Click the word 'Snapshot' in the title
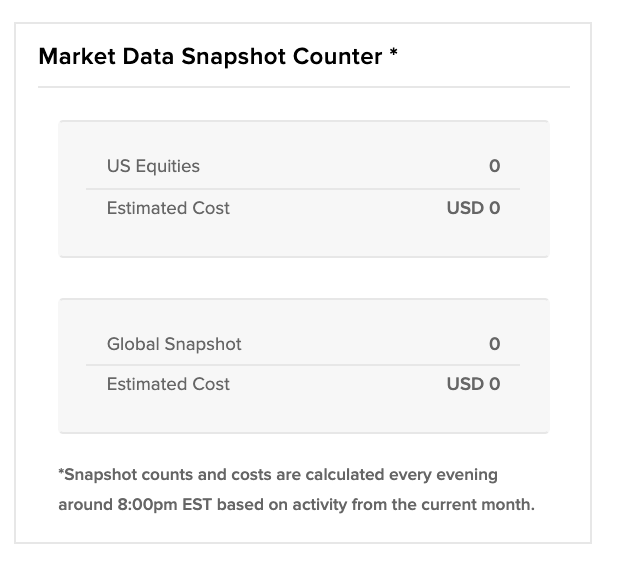Image resolution: width=622 pixels, height=568 pixels. (234, 57)
